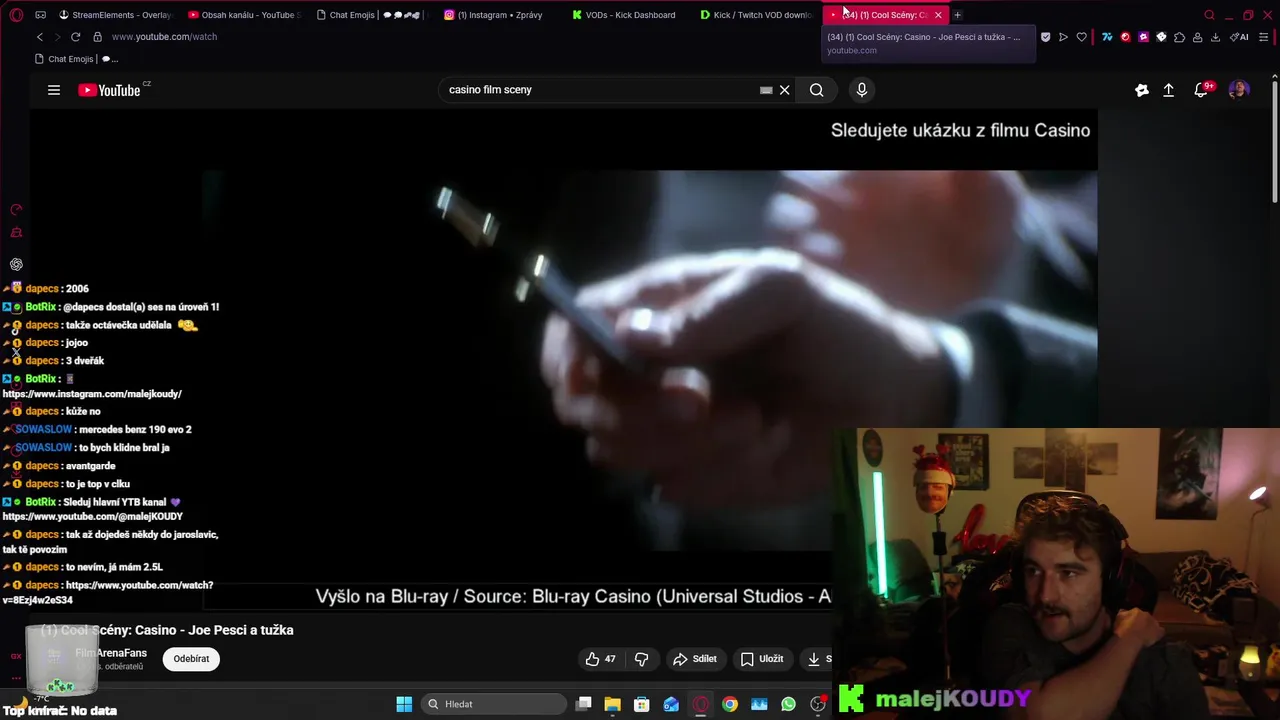Bookmark the page with the heart icon
Image resolution: width=1280 pixels, height=720 pixels.
(1081, 37)
